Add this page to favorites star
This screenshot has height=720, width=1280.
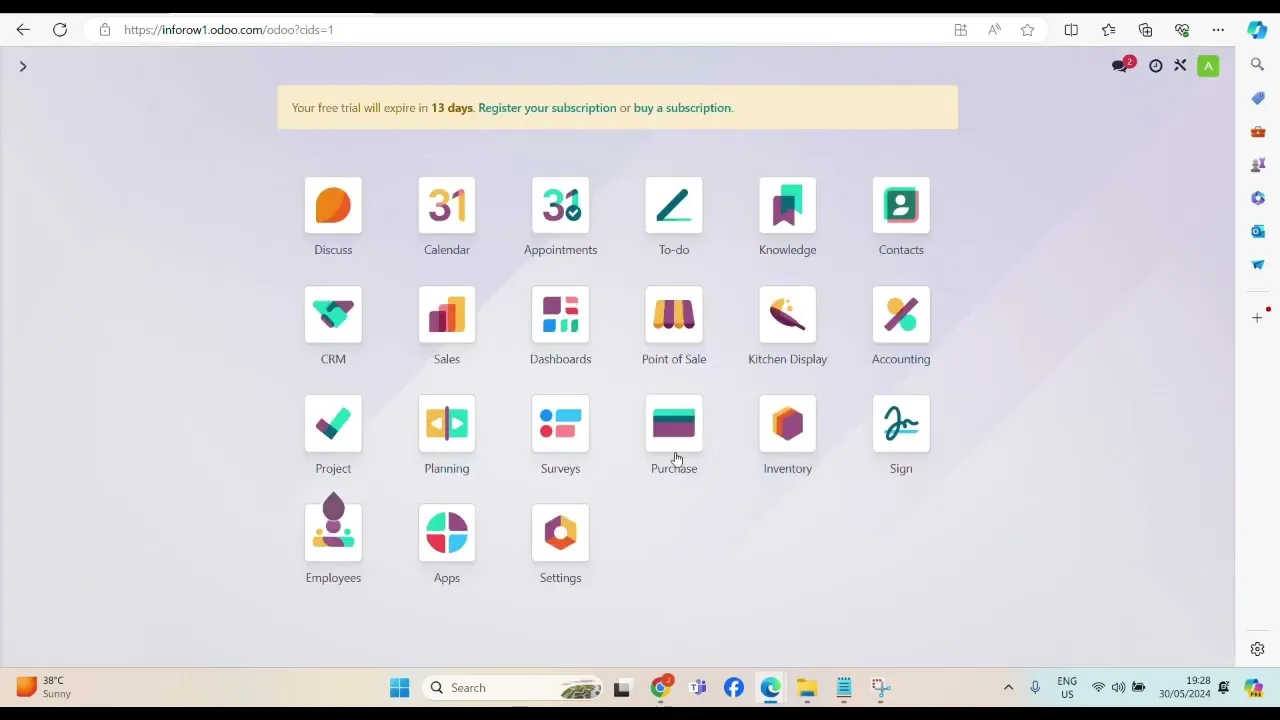pyautogui.click(x=1027, y=30)
